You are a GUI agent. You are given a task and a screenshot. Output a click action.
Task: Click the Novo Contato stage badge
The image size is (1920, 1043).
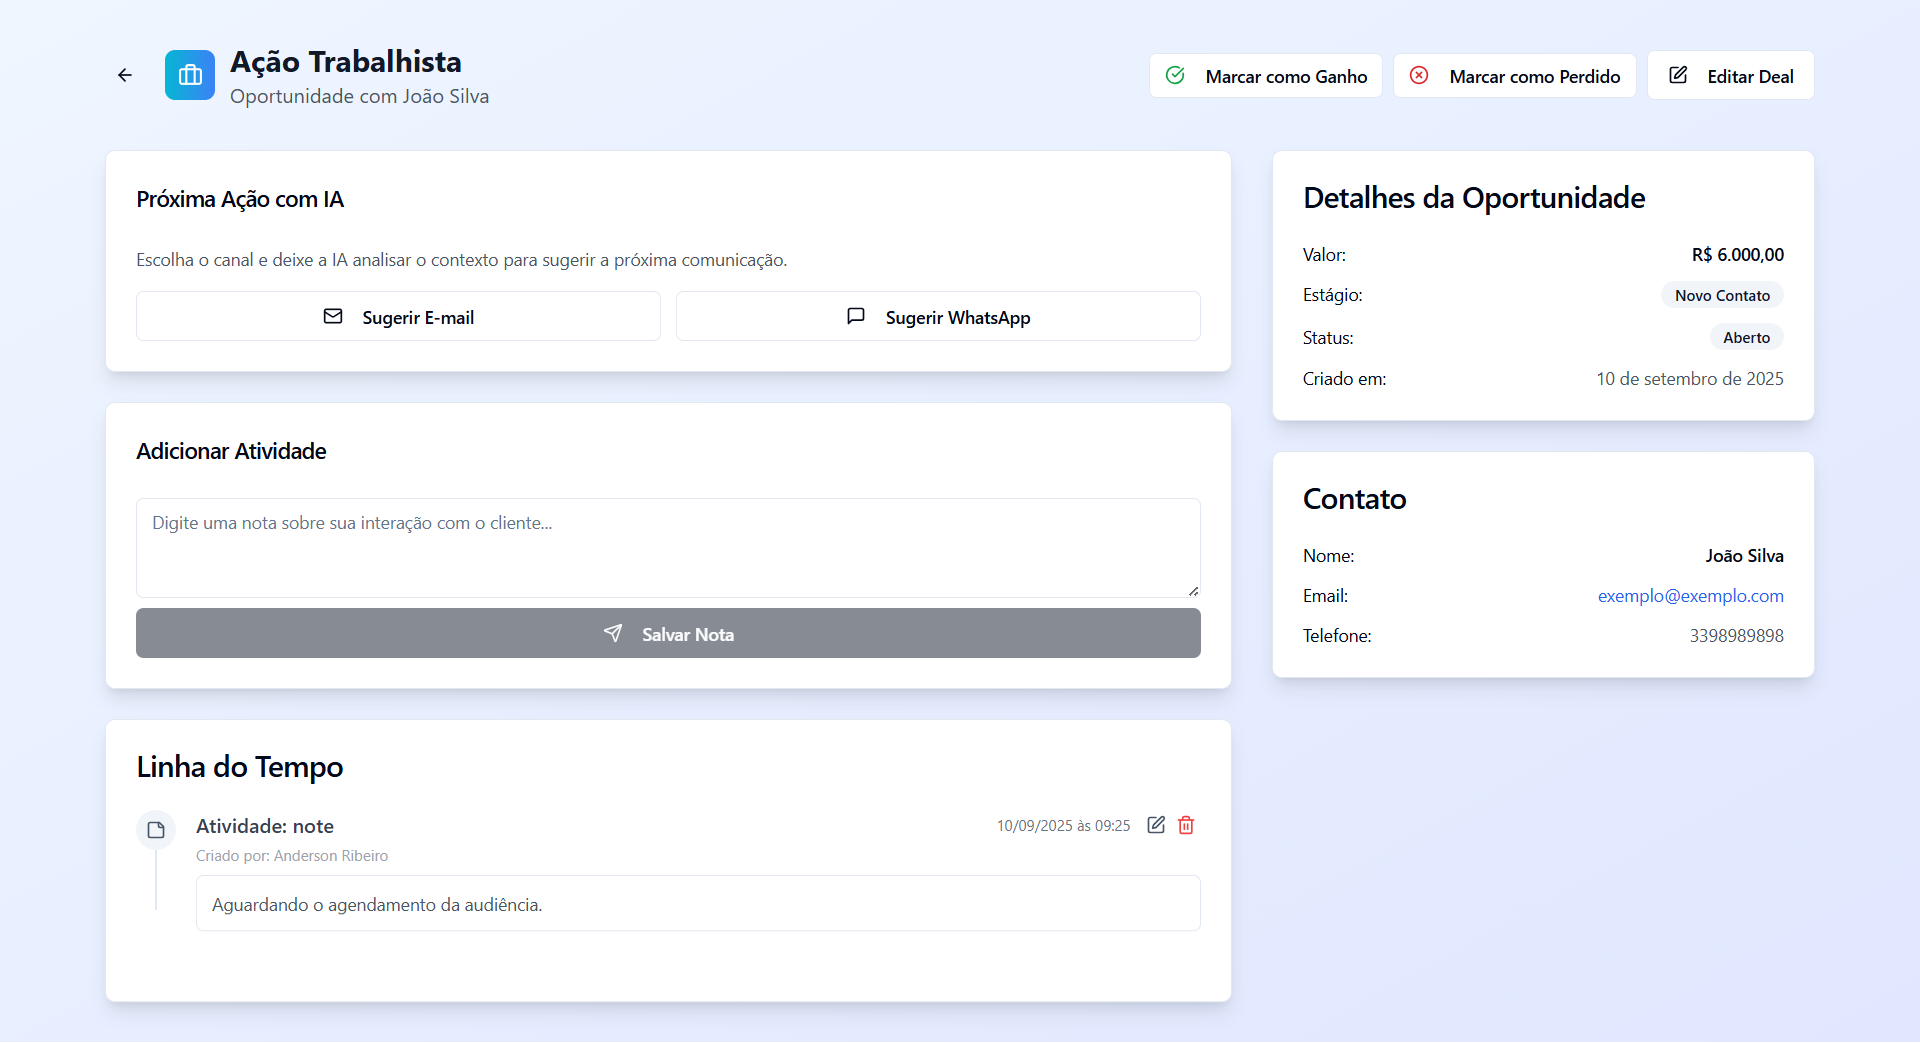pos(1722,296)
